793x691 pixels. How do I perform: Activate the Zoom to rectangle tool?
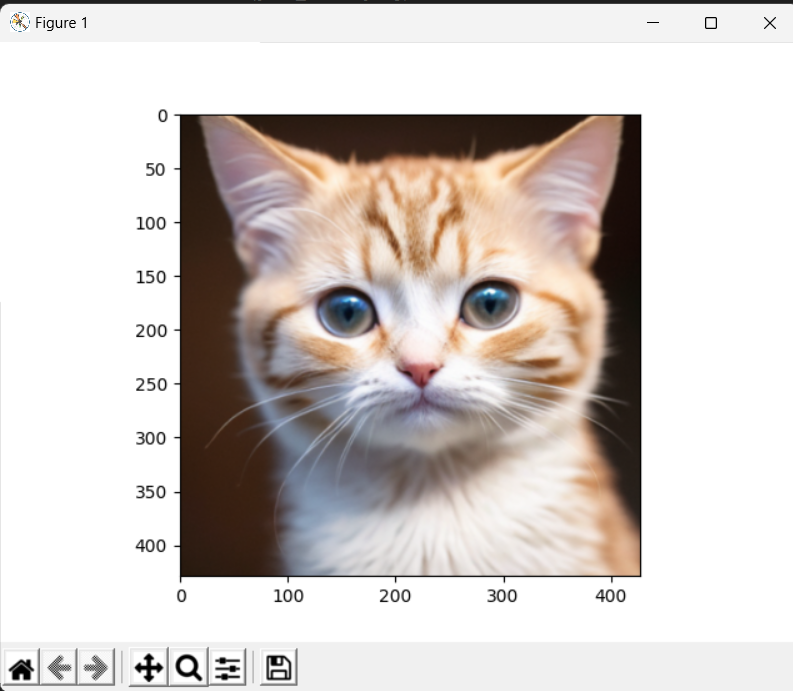189,667
